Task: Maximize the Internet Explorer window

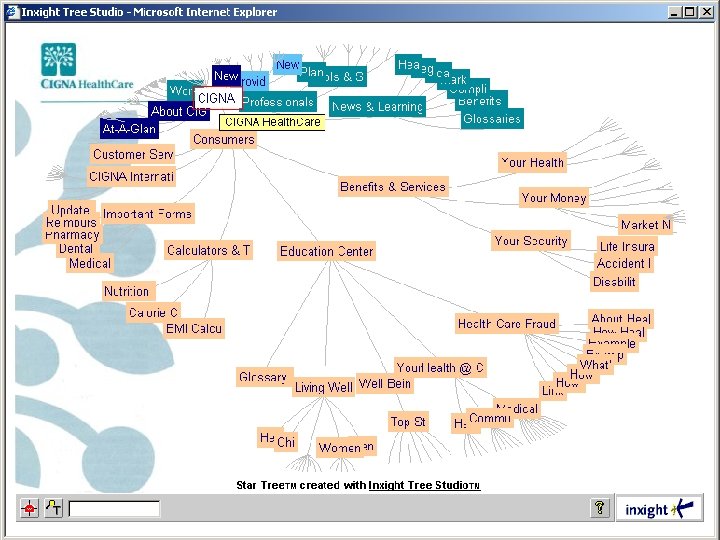Action: (689, 12)
